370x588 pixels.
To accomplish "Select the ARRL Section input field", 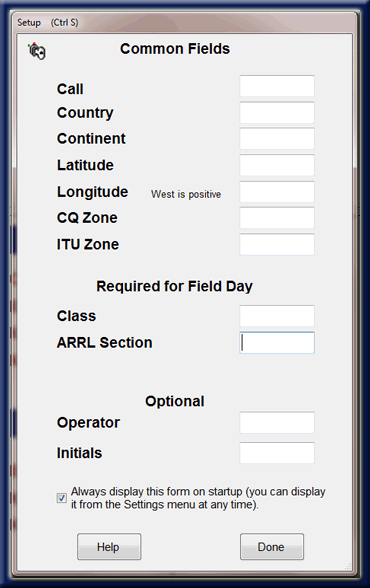I will click(x=277, y=342).
